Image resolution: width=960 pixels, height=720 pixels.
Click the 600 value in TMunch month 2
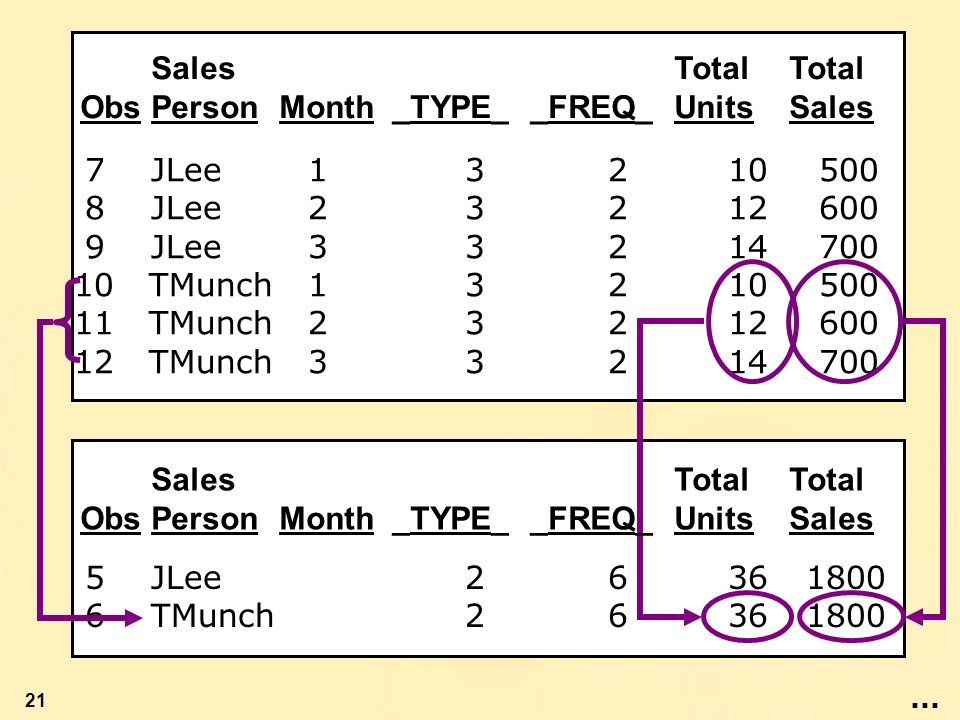coord(849,323)
